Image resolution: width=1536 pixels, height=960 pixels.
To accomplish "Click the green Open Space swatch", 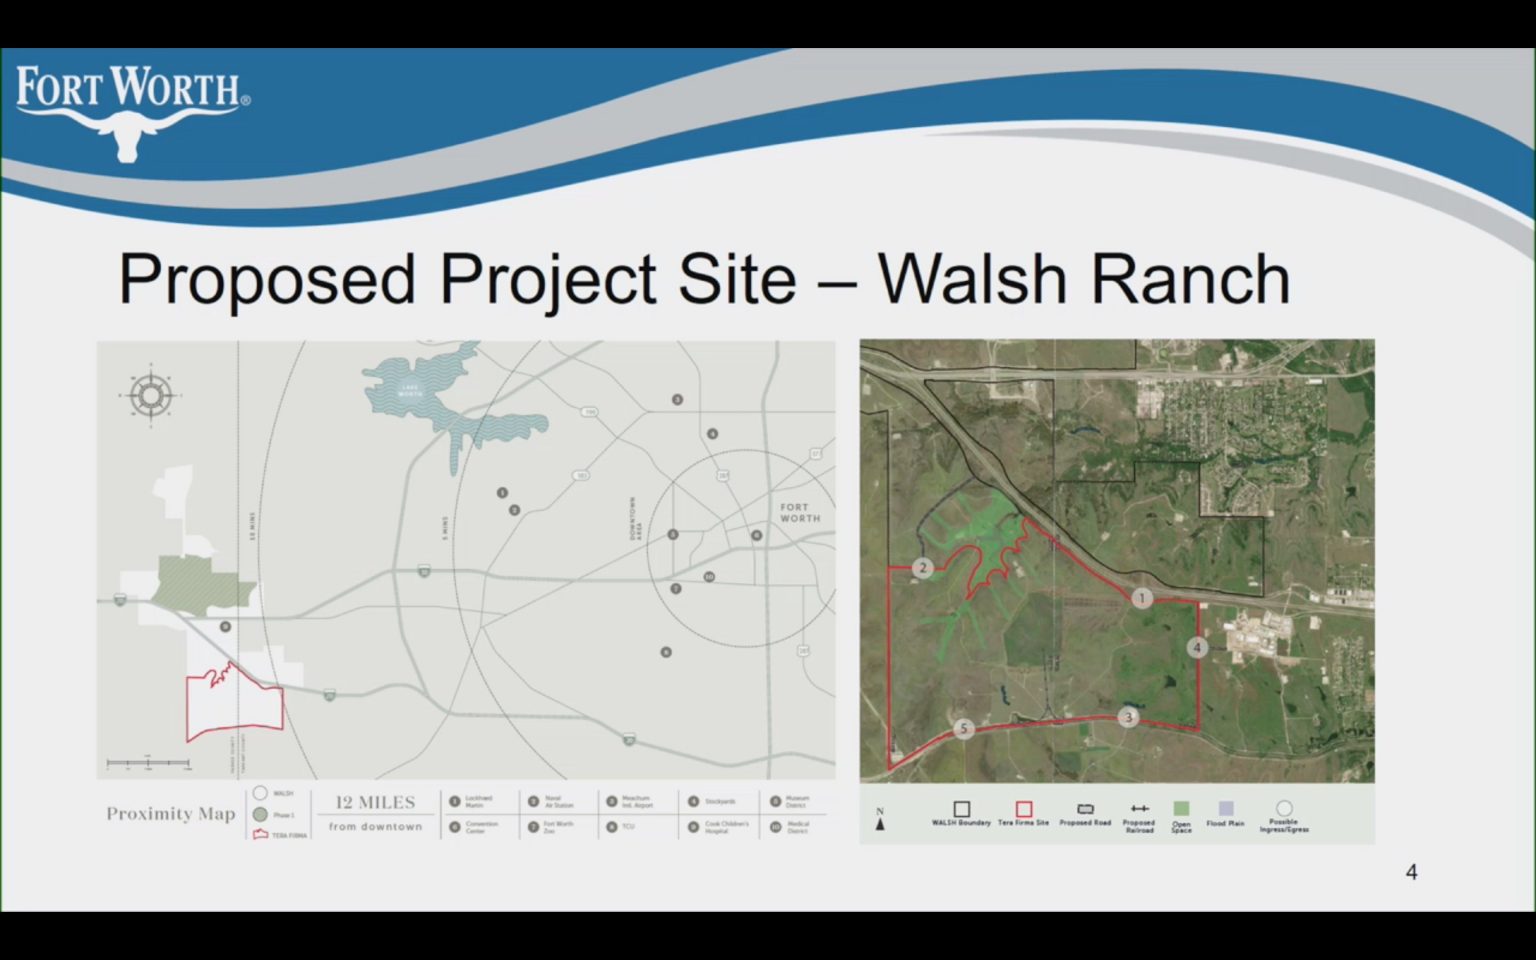I will pyautogui.click(x=1181, y=808).
